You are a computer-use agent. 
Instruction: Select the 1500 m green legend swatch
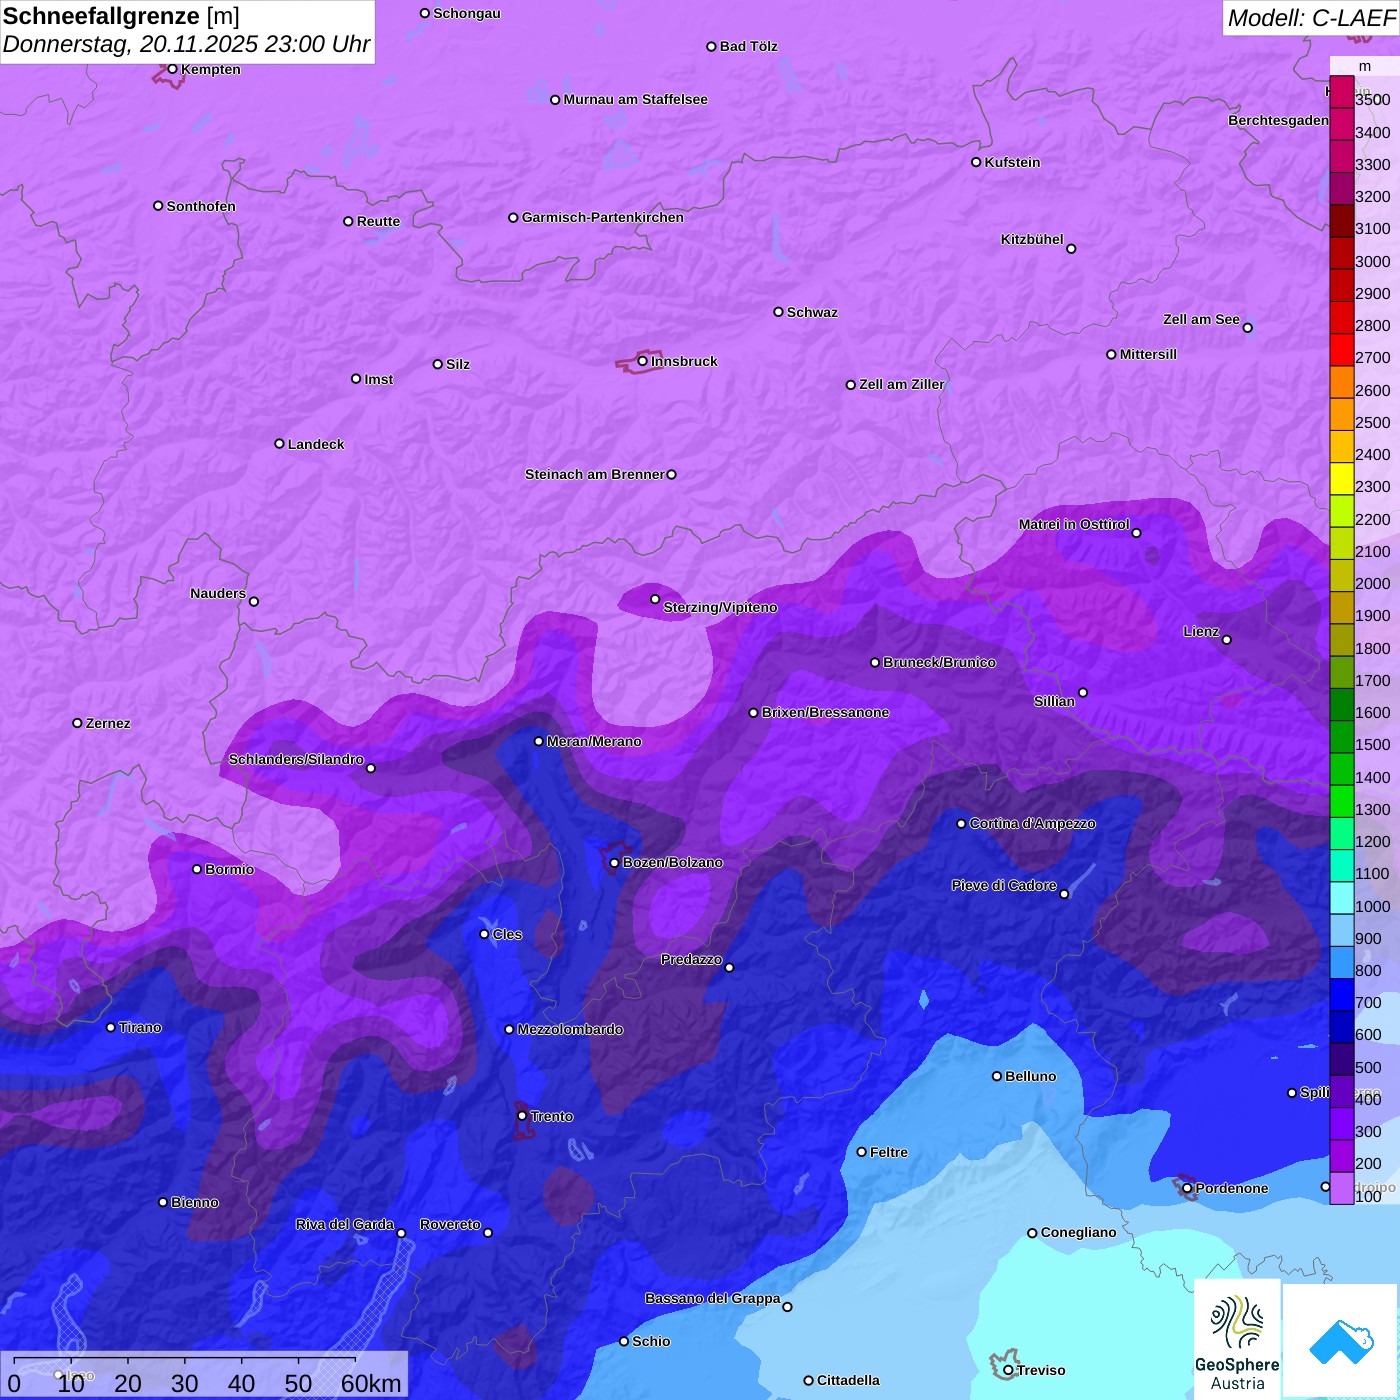(x=1341, y=736)
